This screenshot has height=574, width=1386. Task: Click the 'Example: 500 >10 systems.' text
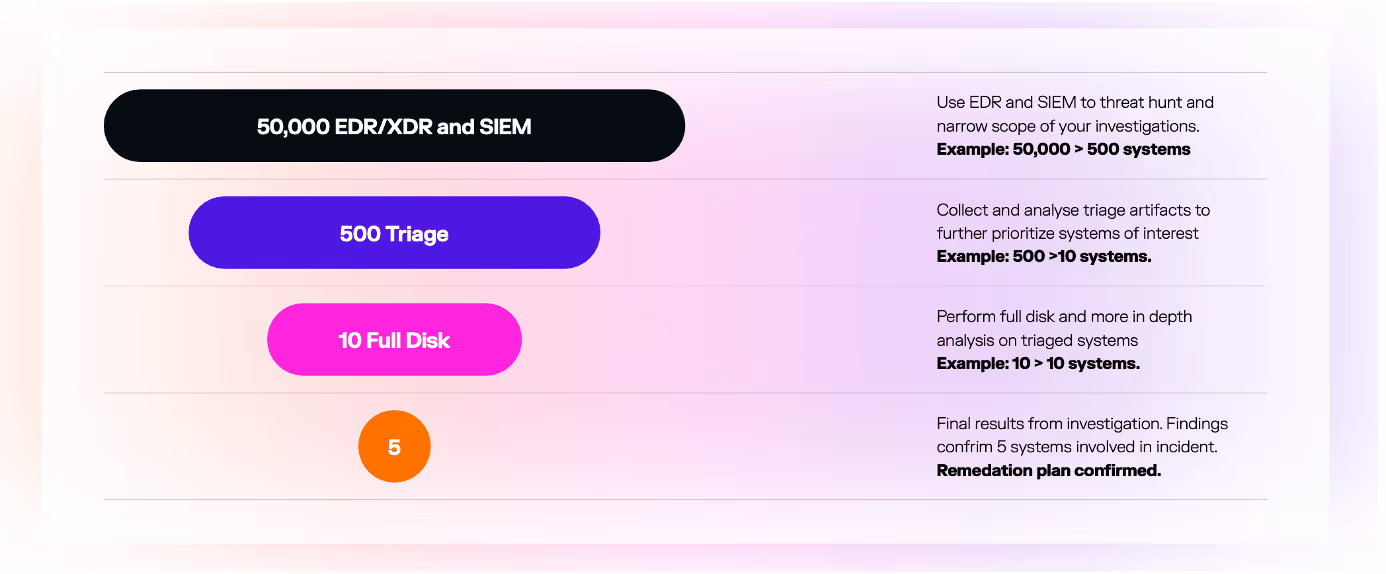(x=1044, y=257)
